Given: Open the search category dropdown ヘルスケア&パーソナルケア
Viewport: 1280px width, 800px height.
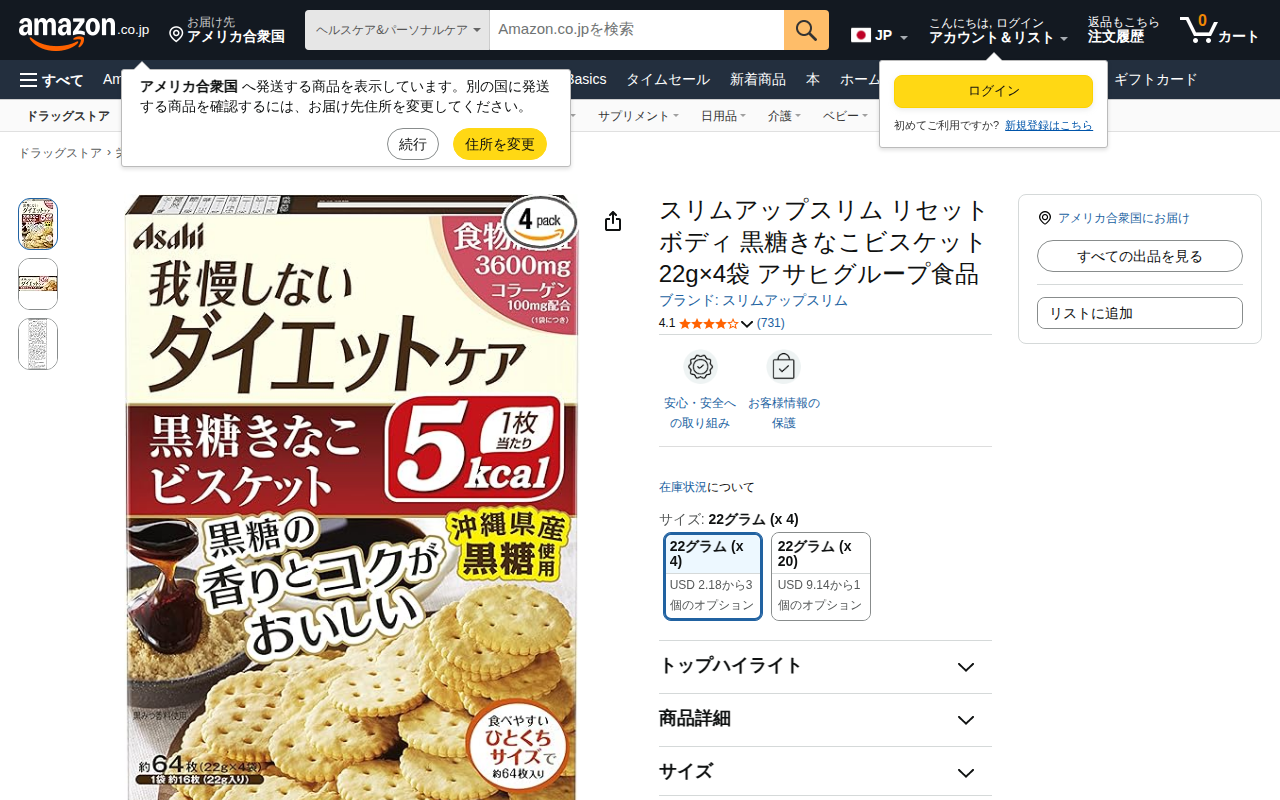Looking at the screenshot, I should pyautogui.click(x=398, y=30).
